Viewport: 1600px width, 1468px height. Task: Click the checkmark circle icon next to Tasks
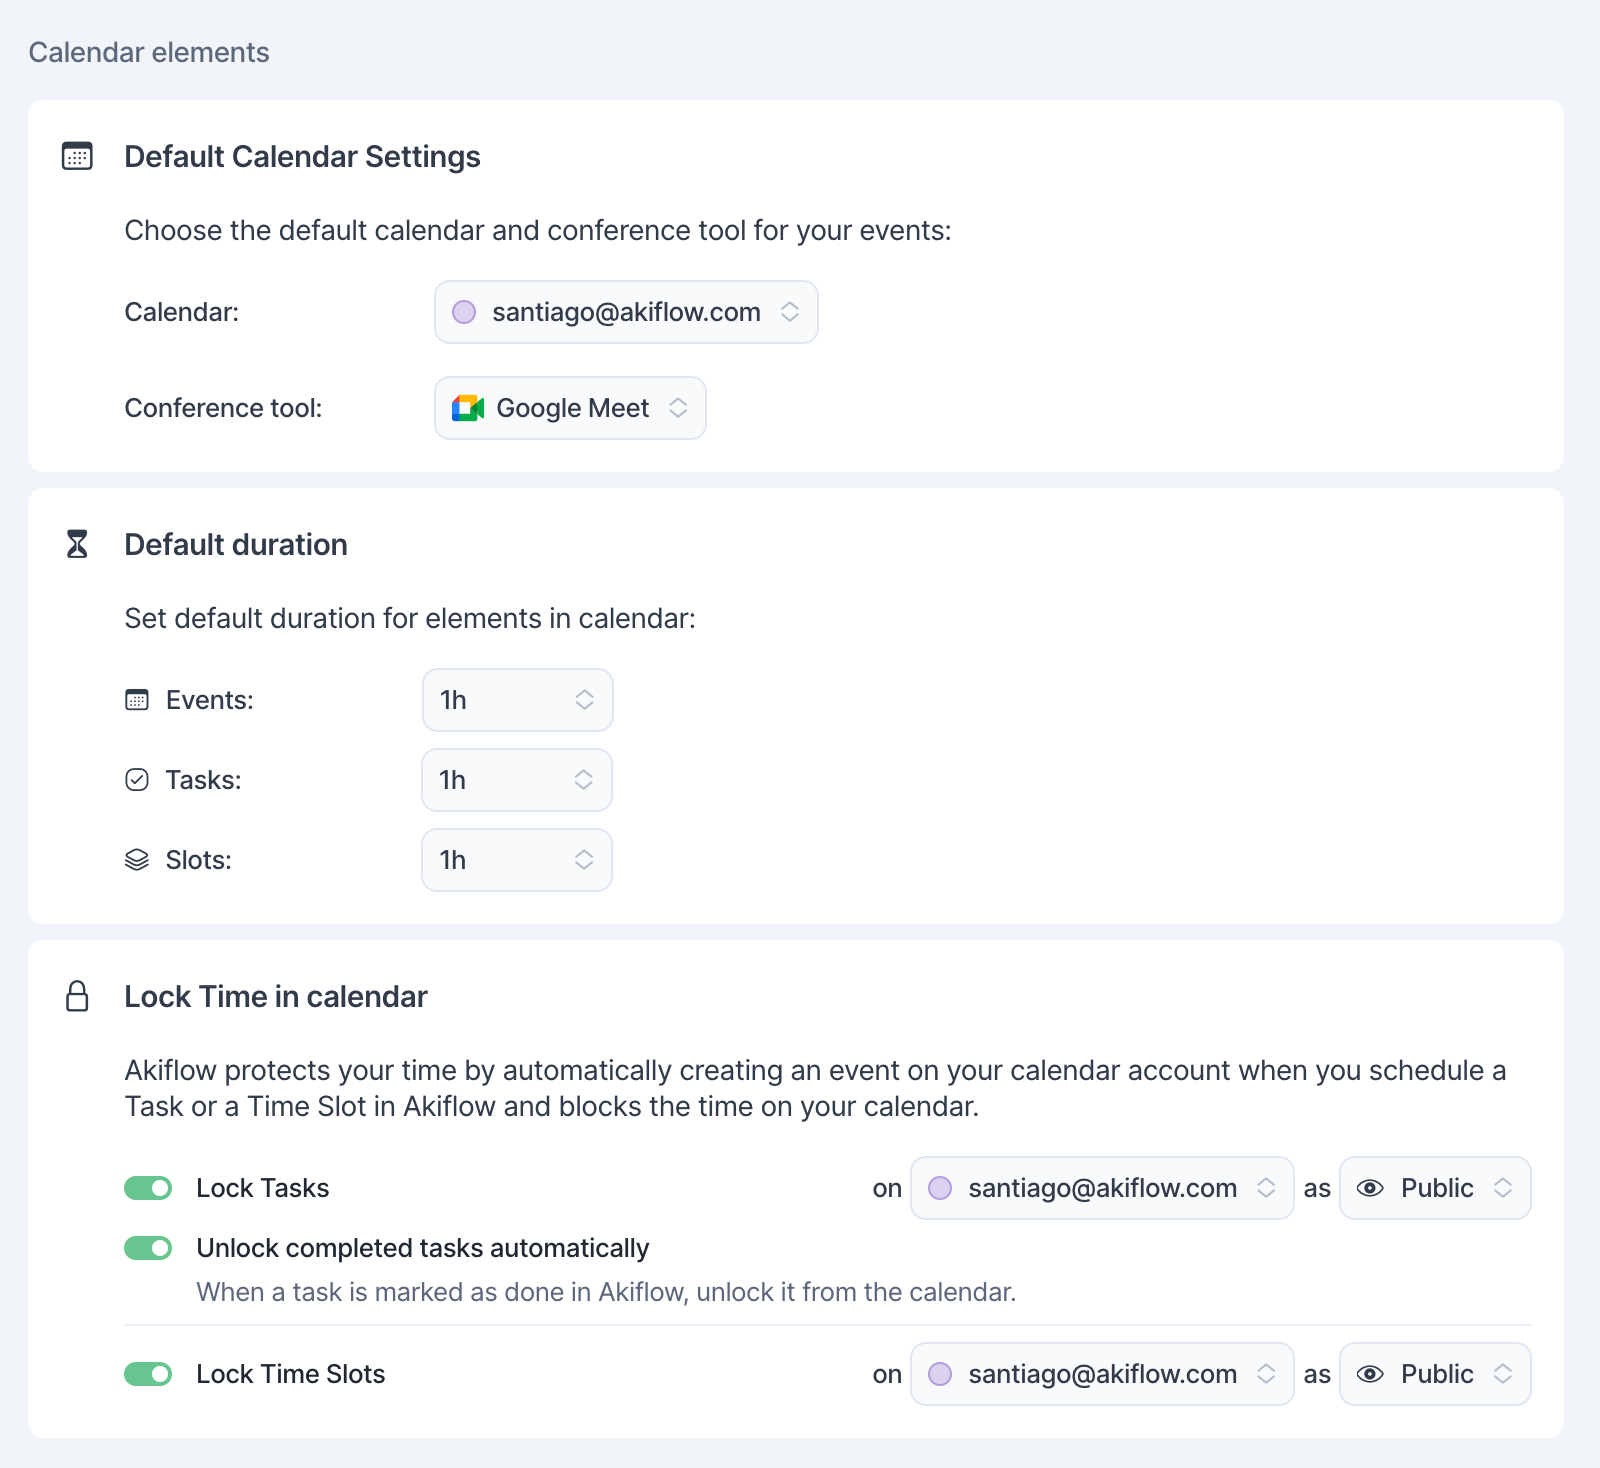tap(137, 780)
